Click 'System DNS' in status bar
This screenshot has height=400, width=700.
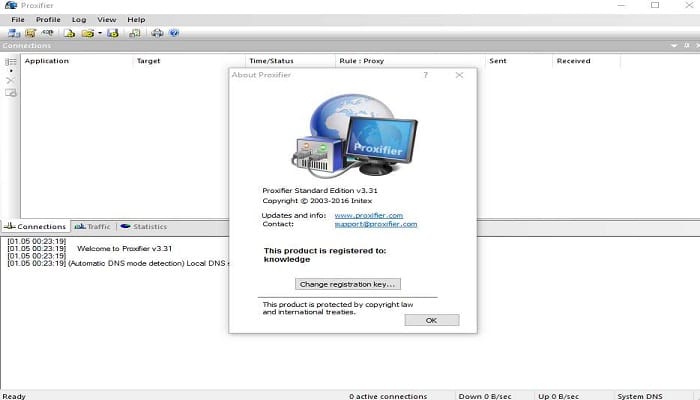tap(640, 396)
